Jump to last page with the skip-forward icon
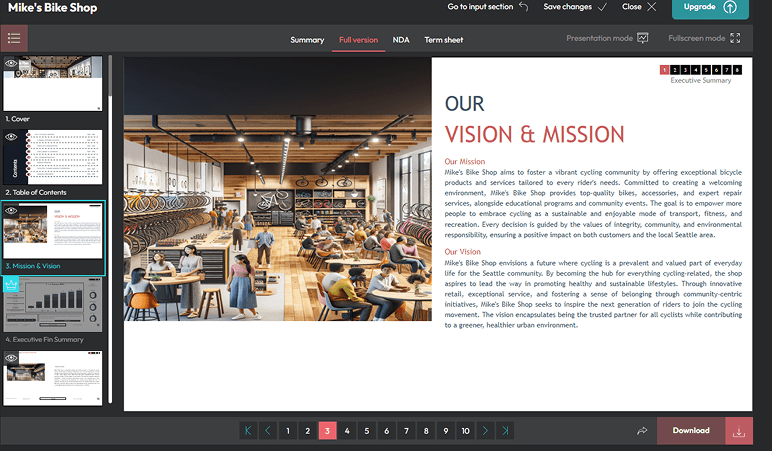 pyautogui.click(x=506, y=431)
